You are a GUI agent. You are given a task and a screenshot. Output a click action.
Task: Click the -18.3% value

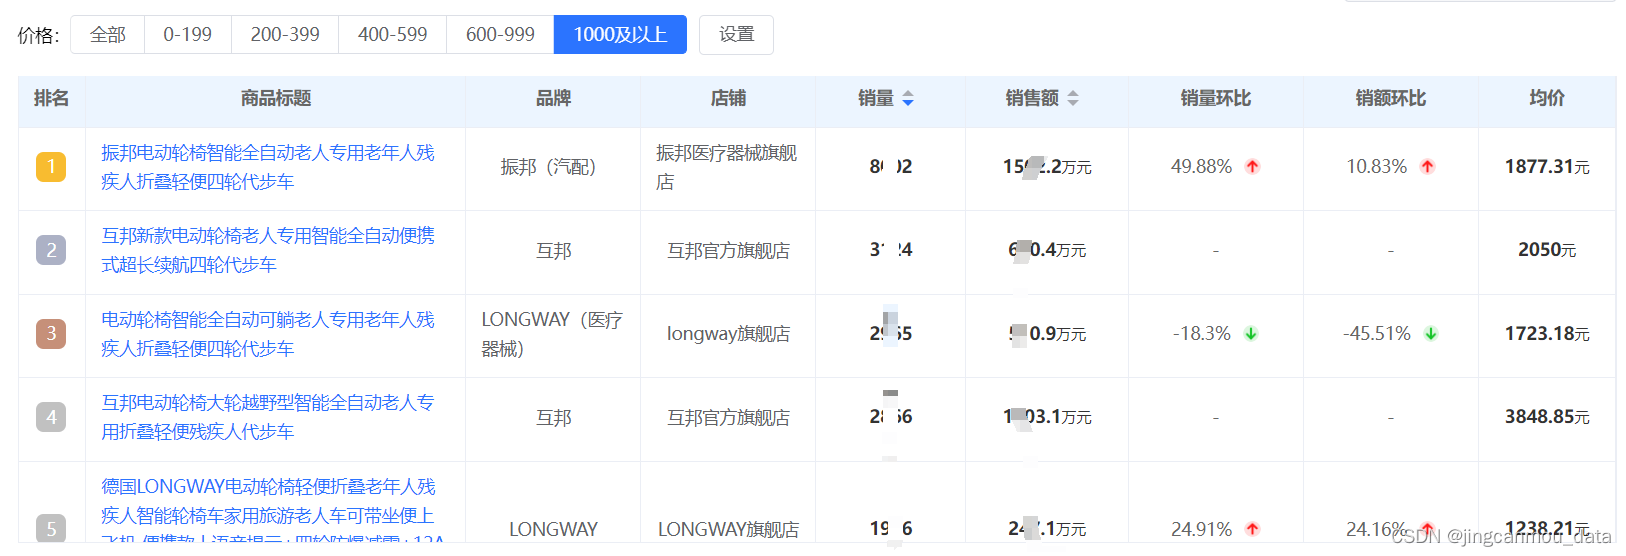1201,334
